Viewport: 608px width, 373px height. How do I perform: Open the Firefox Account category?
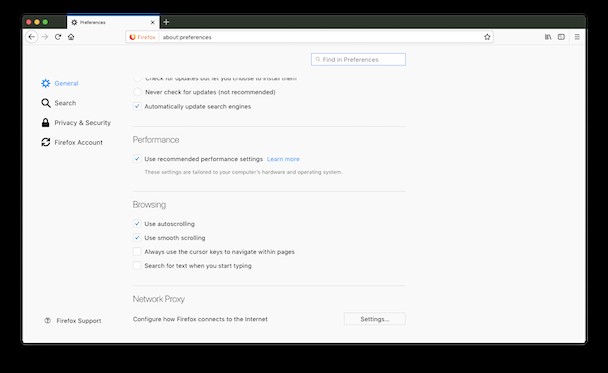point(72,142)
